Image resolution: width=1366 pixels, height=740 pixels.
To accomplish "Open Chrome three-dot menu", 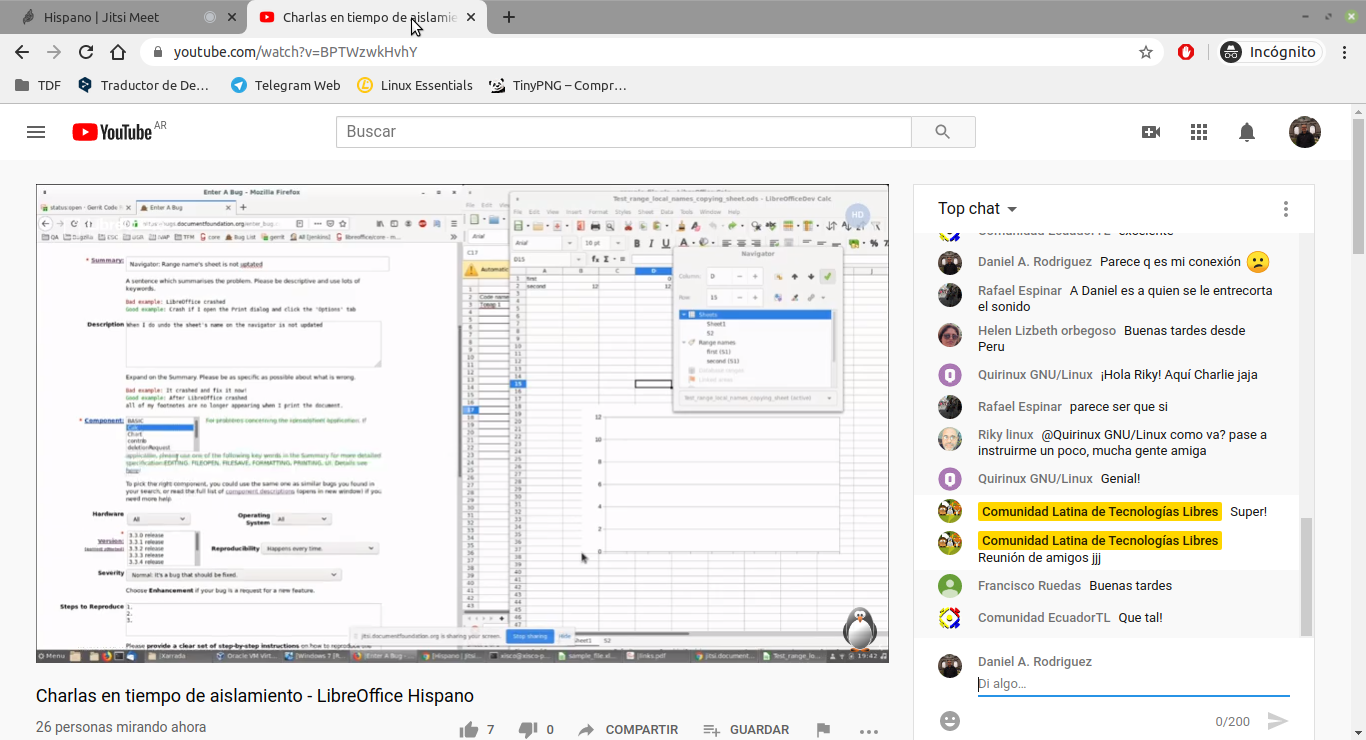I will (x=1345, y=52).
